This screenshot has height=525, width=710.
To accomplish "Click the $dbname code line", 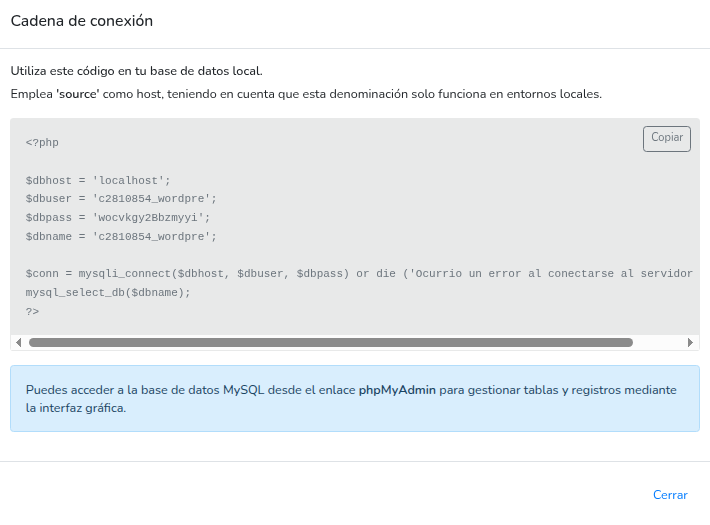I will (121, 236).
